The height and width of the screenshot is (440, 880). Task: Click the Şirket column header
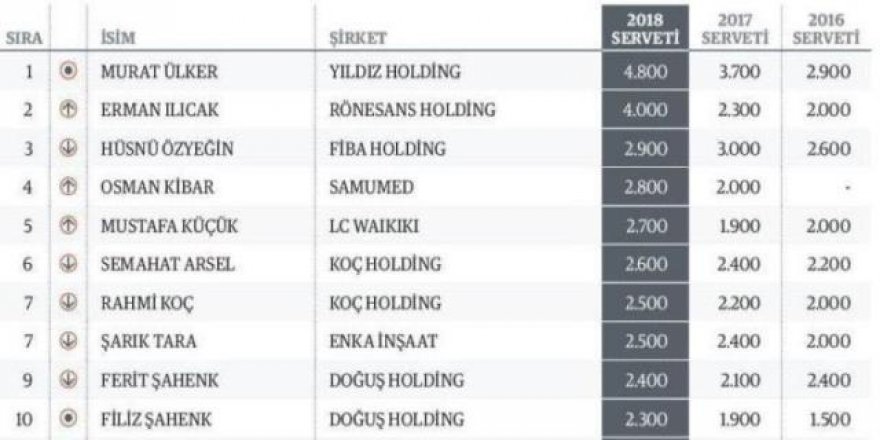[x=358, y=39]
